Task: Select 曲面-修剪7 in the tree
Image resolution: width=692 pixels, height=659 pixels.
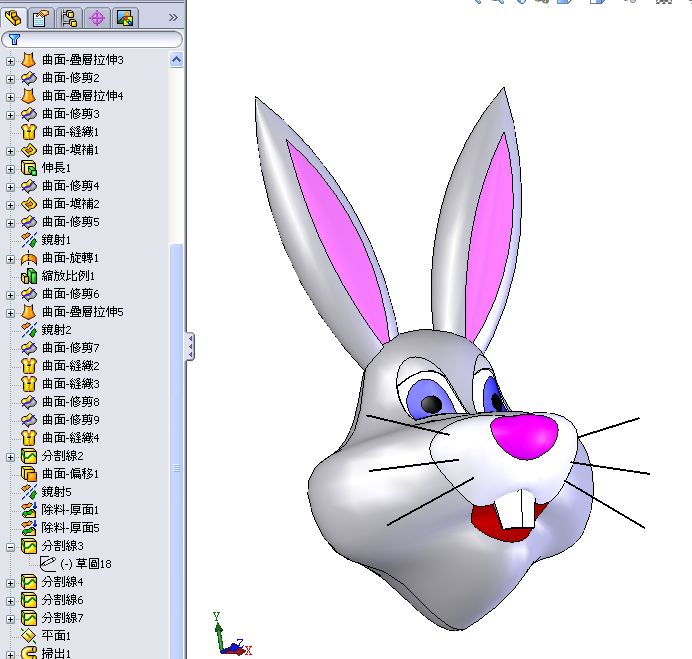Action: (71, 348)
